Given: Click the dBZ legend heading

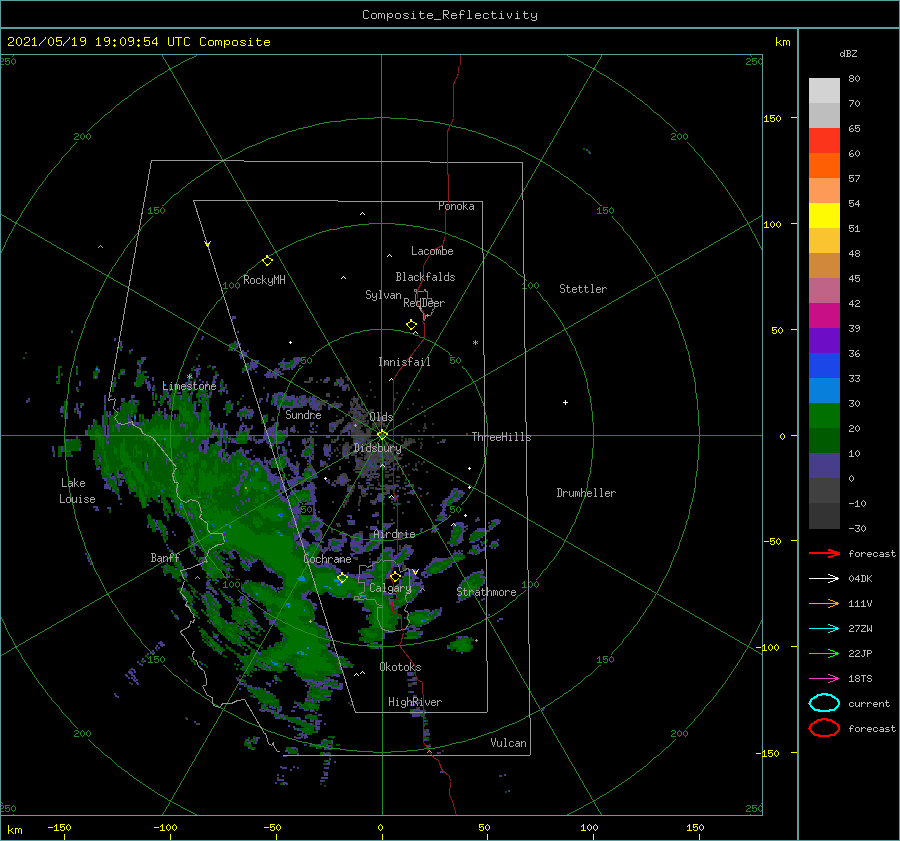Looking at the screenshot, I should (x=848, y=53).
